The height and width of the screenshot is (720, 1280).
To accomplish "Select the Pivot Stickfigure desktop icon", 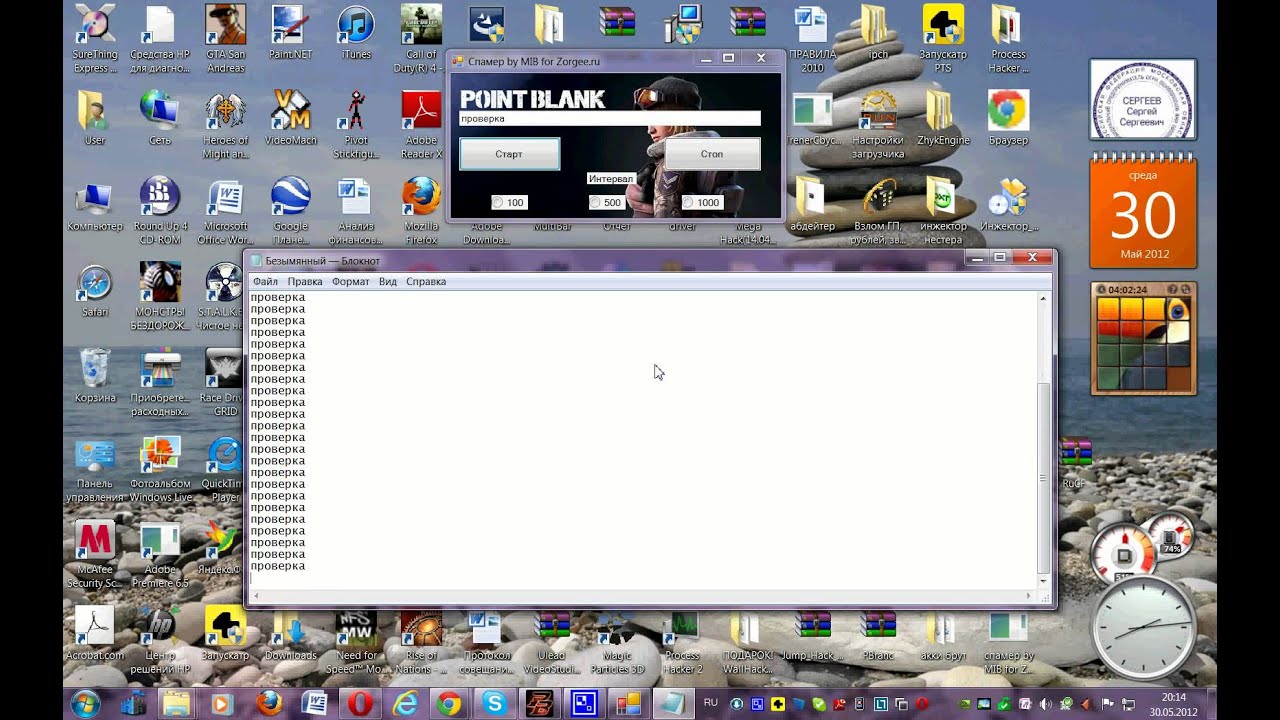I will click(356, 124).
